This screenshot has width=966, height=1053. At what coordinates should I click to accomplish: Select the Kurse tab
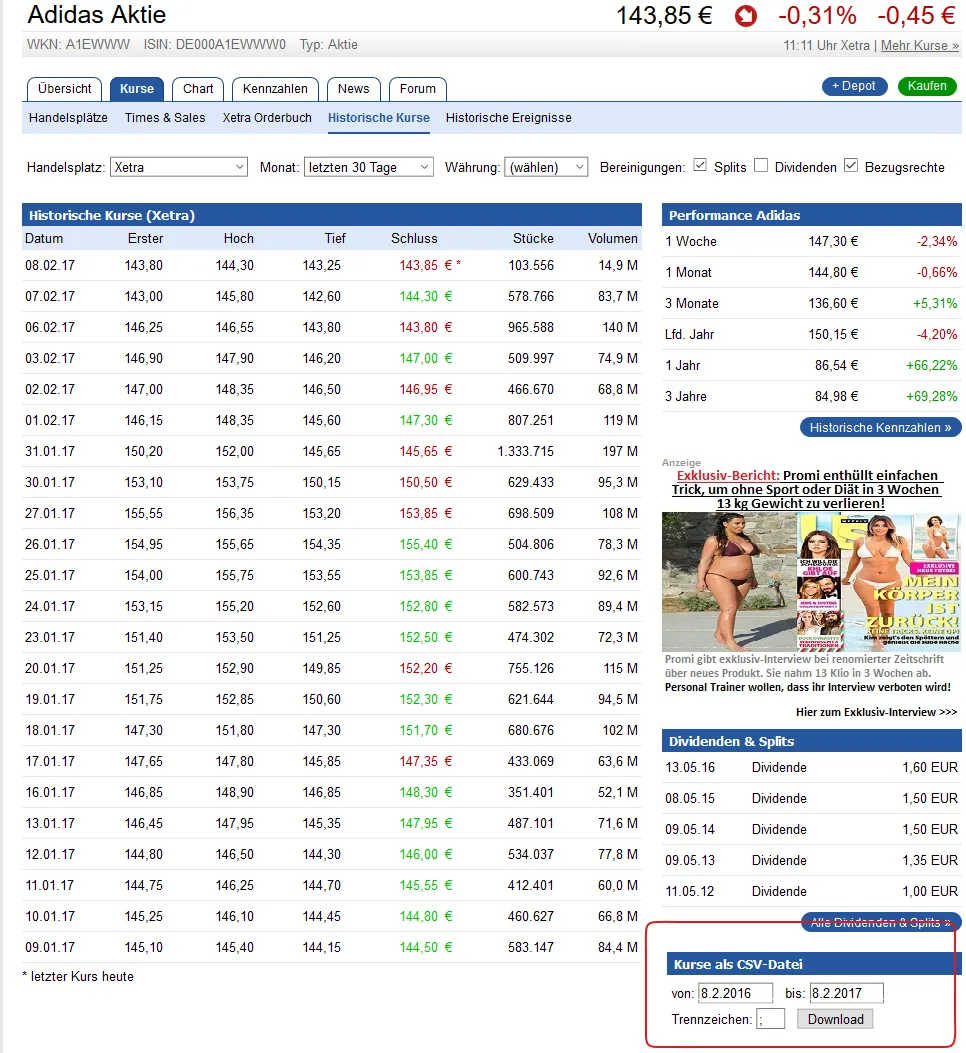(137, 89)
